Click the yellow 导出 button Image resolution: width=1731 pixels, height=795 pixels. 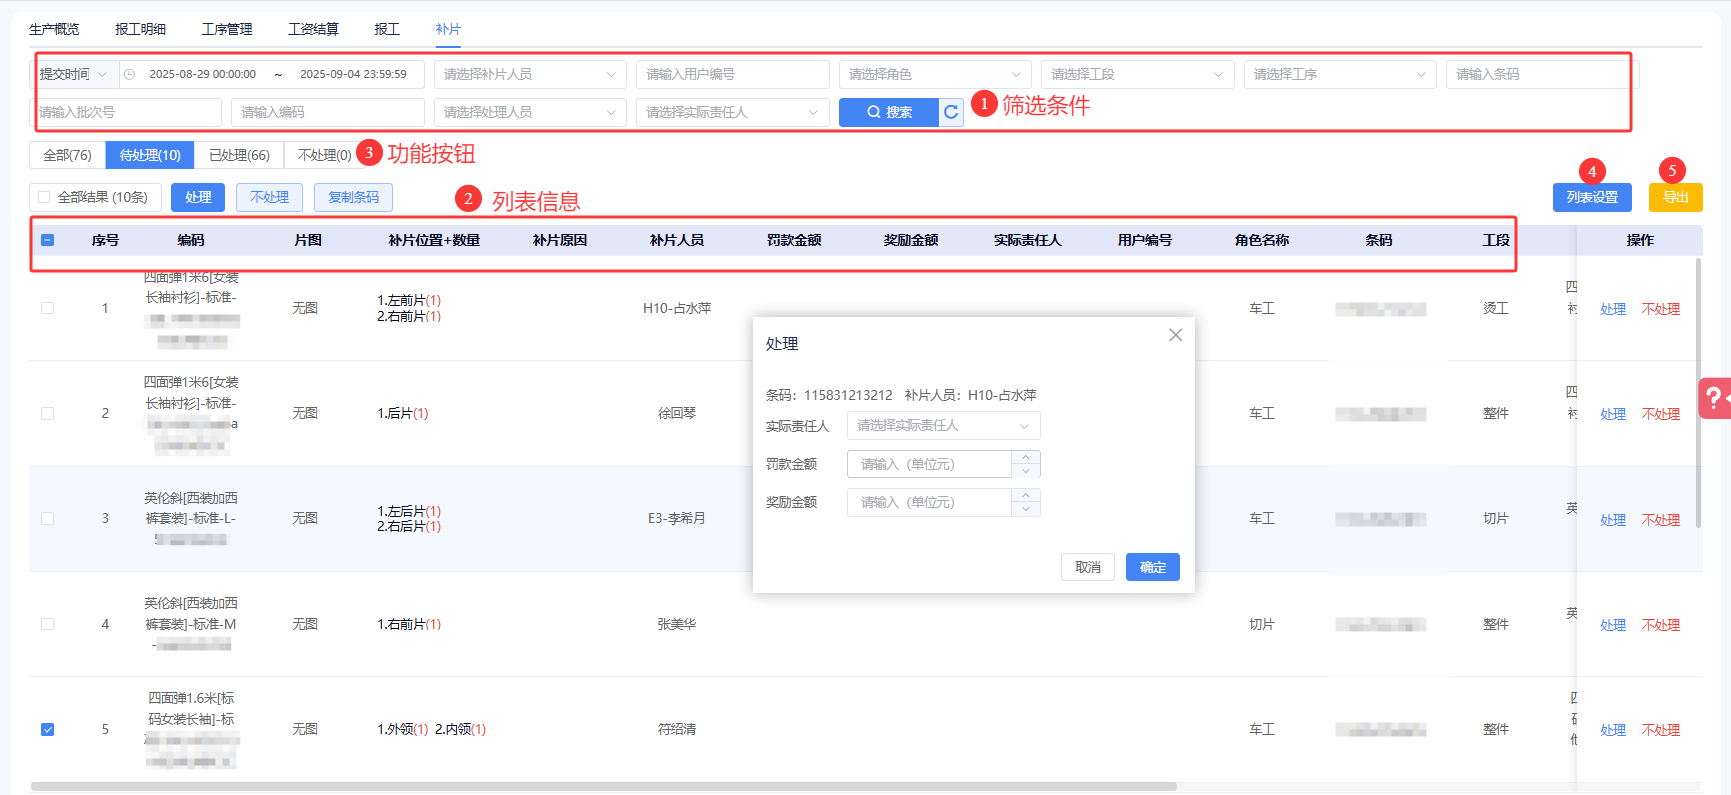coord(1675,197)
